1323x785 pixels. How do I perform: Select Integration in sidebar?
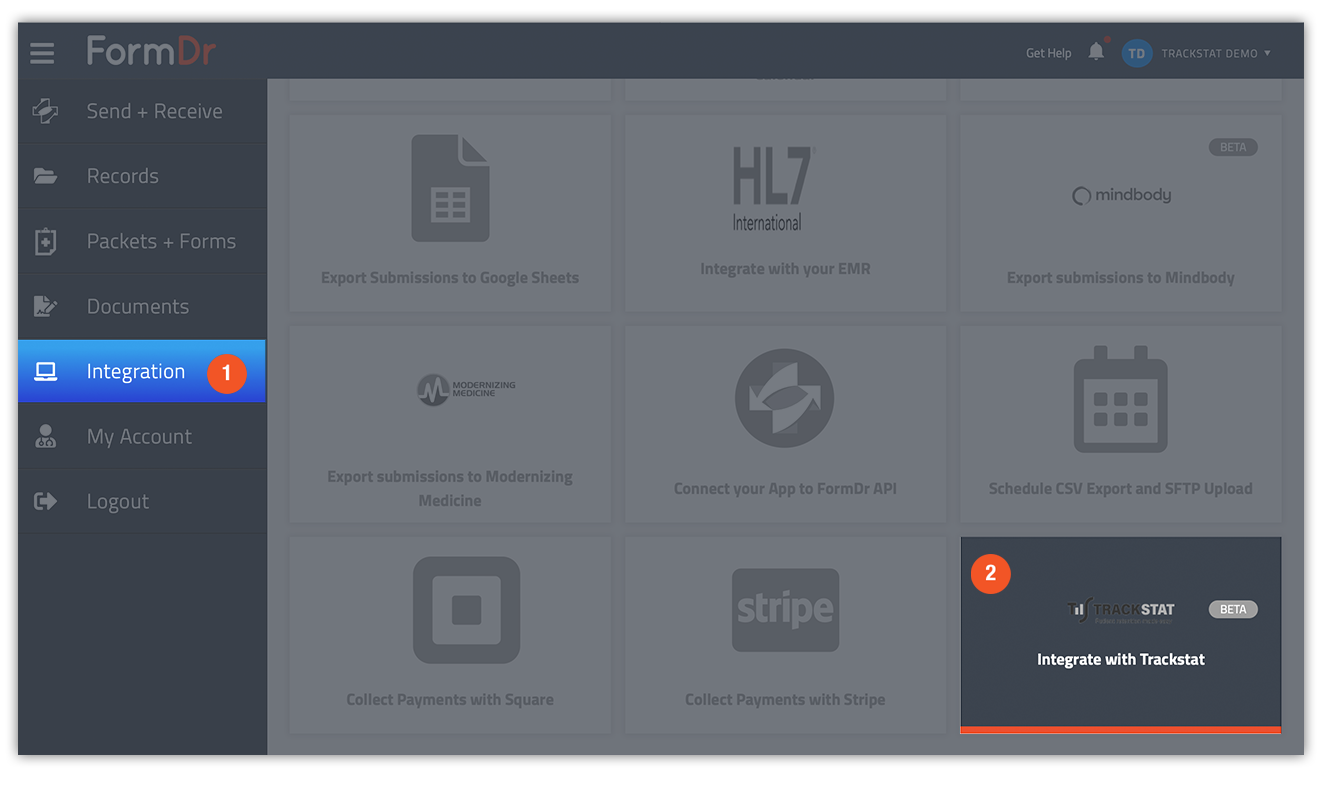point(142,371)
